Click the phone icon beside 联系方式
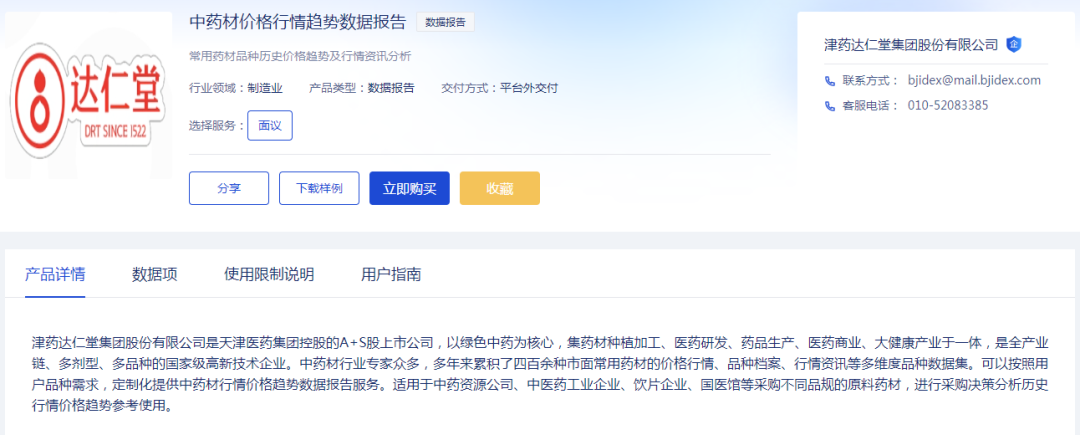The height and width of the screenshot is (435, 1080). pos(830,81)
